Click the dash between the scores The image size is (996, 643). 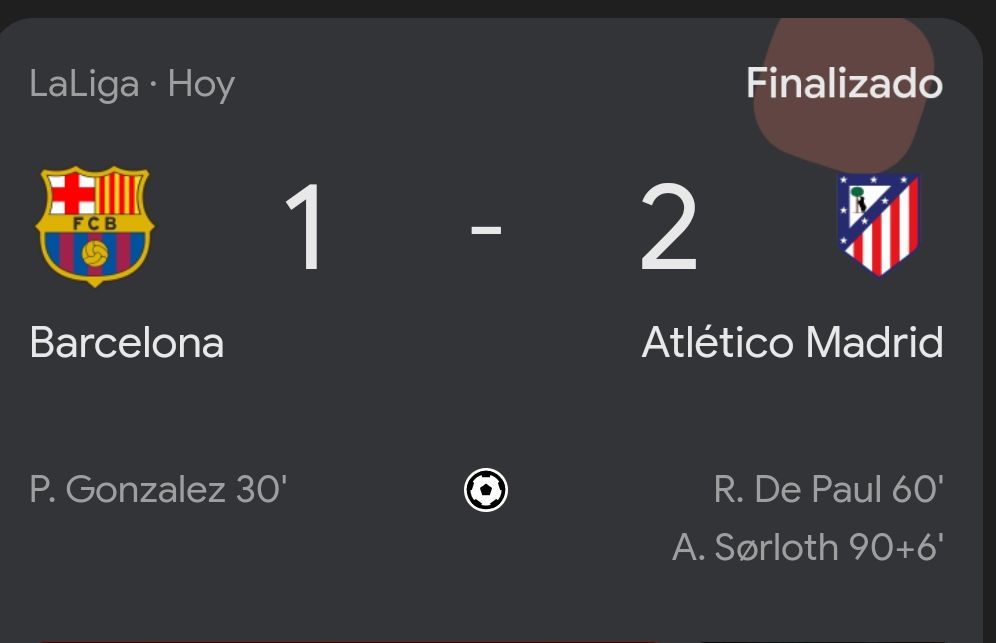coord(486,229)
